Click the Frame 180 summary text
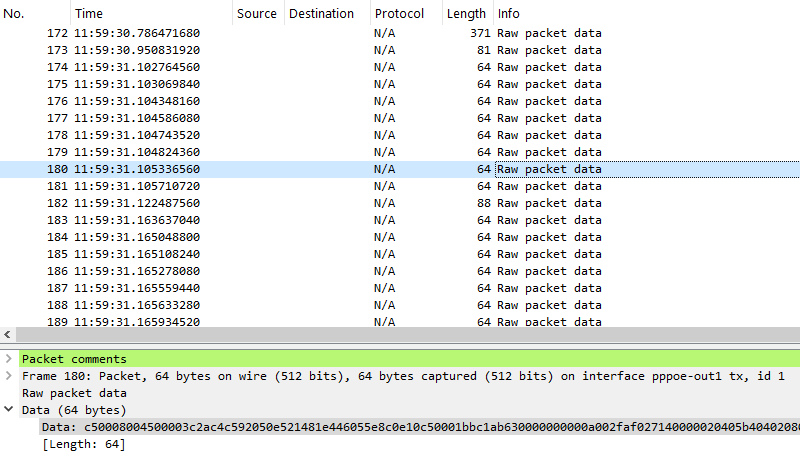The height and width of the screenshot is (459, 800). [x=403, y=376]
